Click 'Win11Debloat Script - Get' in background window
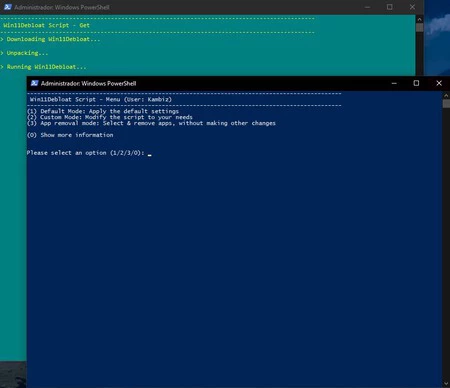The image size is (450, 388). [x=46, y=25]
